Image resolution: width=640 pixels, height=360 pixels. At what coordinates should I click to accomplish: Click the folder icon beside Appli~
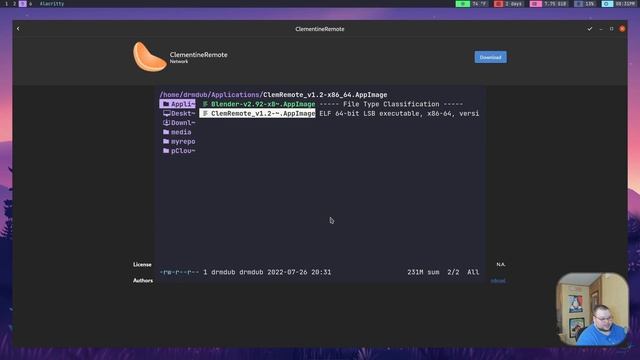(166, 104)
